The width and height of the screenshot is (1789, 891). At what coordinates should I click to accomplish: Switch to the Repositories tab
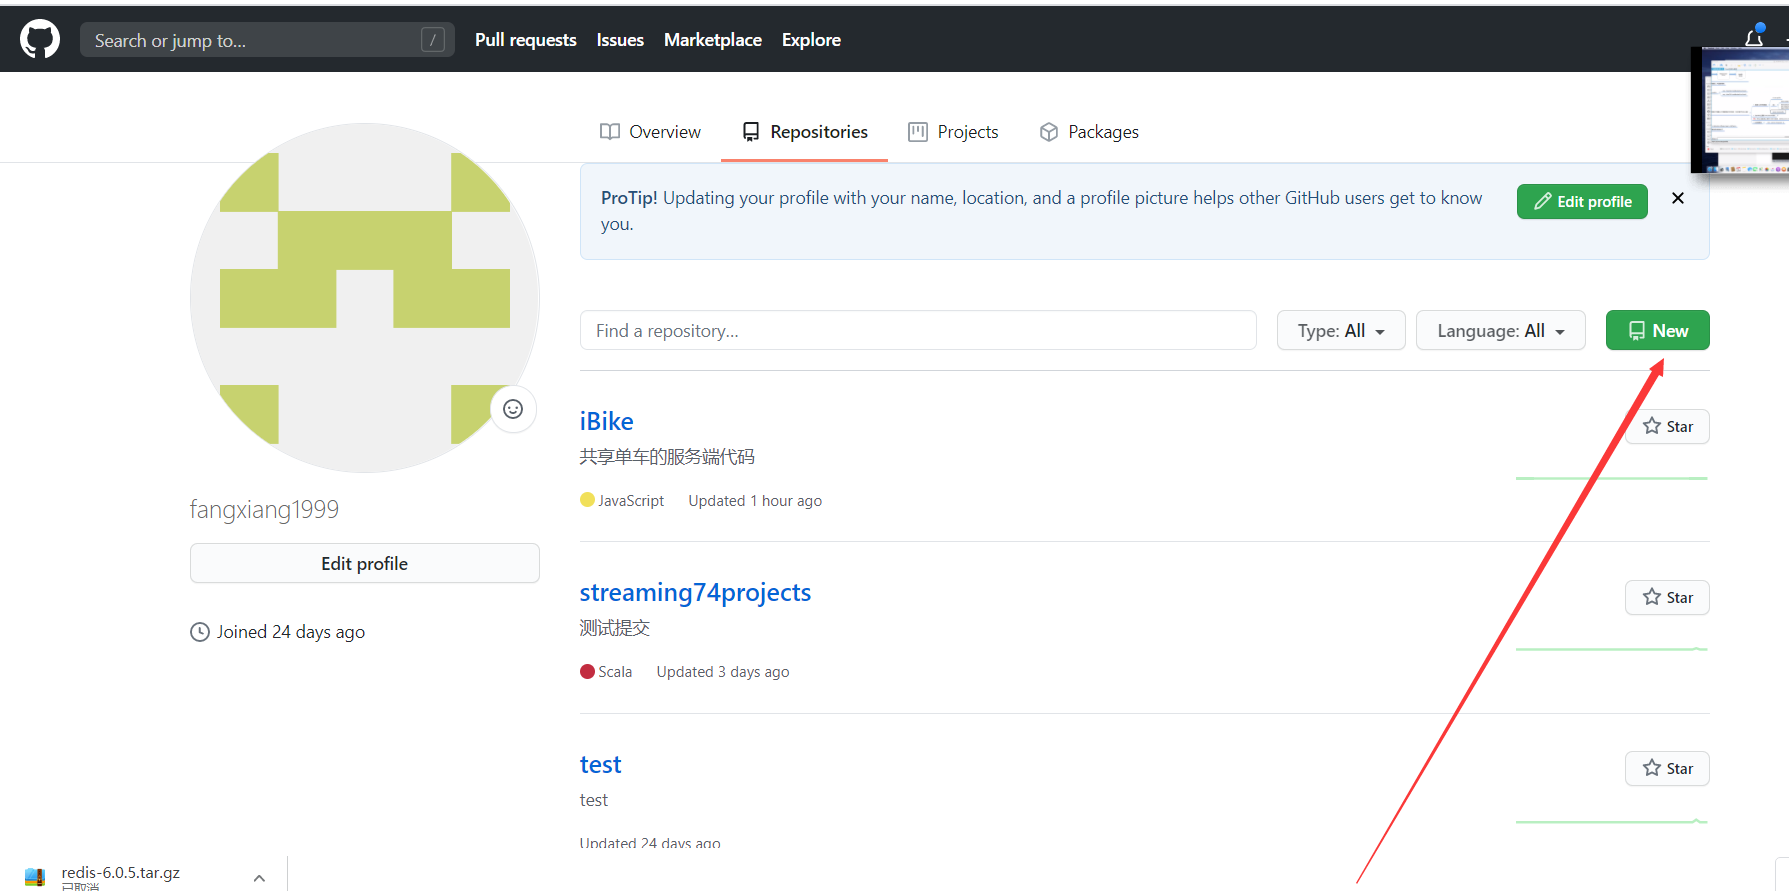(805, 132)
